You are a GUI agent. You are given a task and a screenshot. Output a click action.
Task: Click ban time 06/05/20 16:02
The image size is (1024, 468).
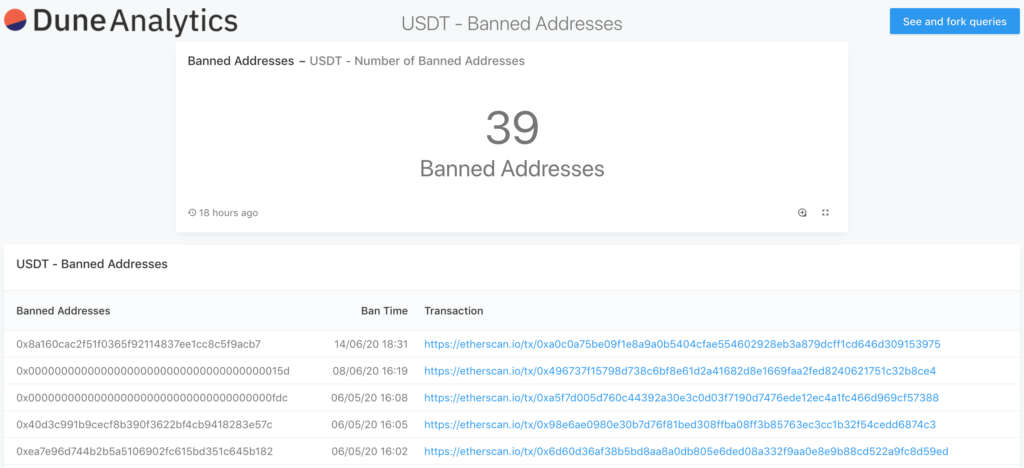click(370, 451)
